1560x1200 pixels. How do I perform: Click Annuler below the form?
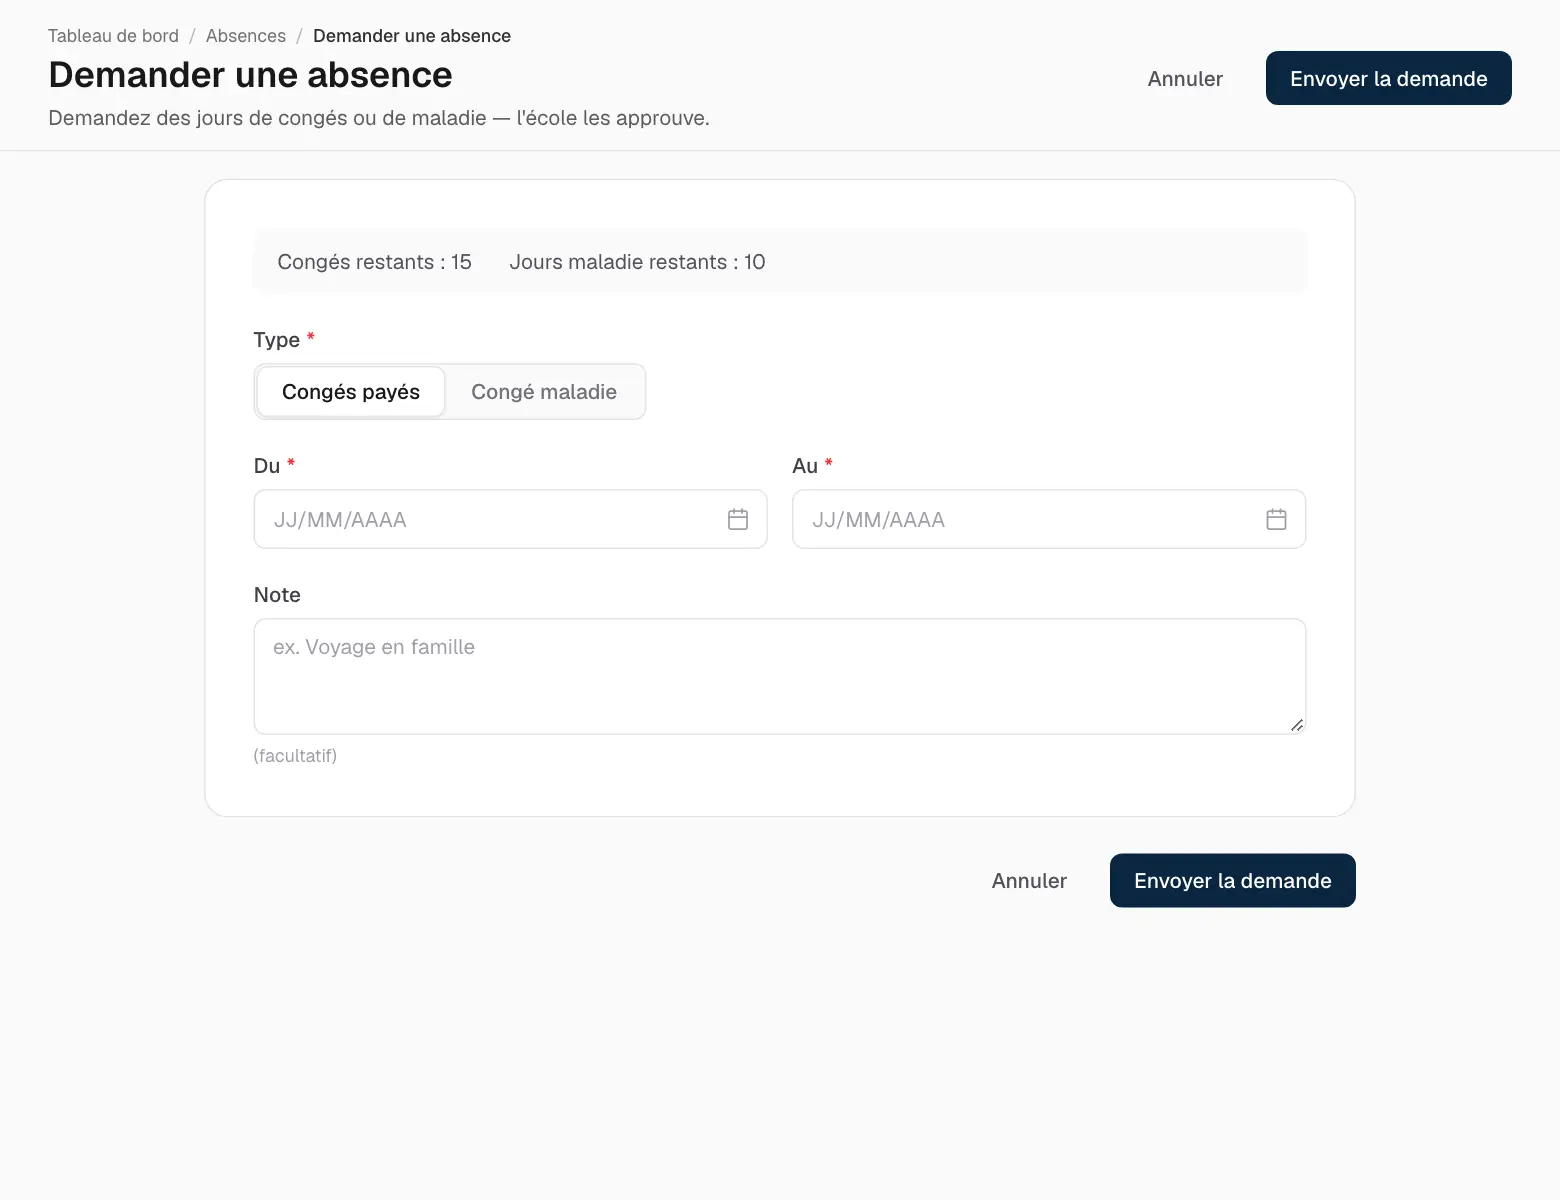tap(1029, 880)
